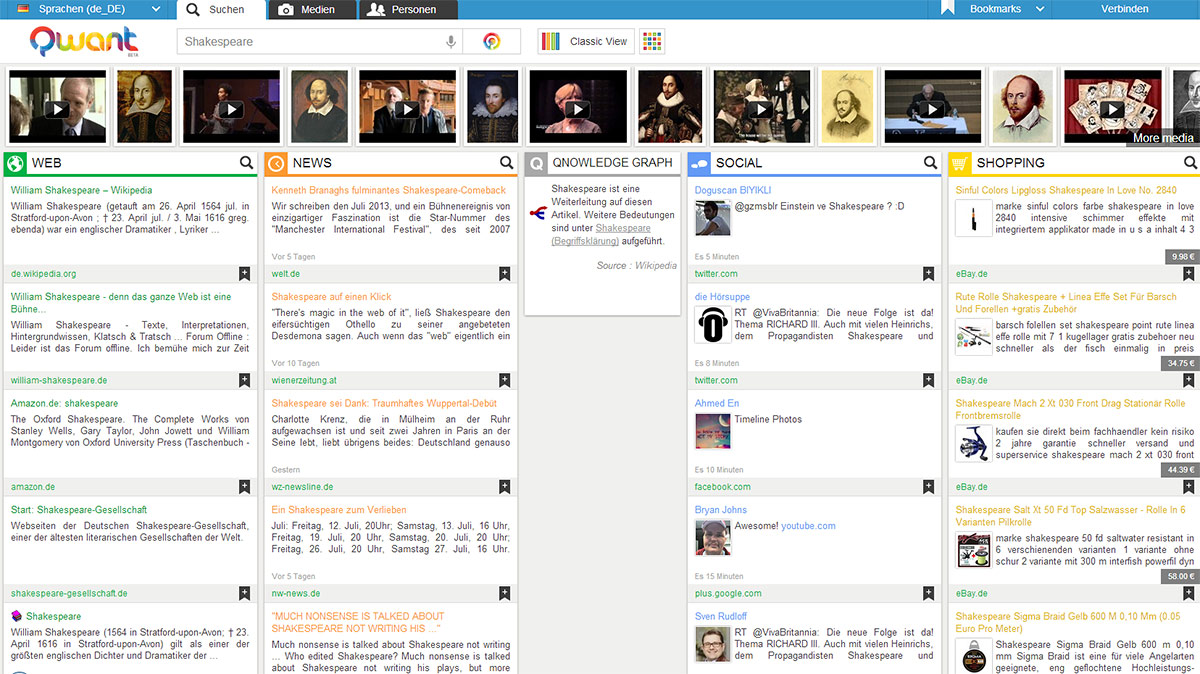Open Shakespeare auf einen Klick article
1200x674 pixels.
tap(331, 297)
